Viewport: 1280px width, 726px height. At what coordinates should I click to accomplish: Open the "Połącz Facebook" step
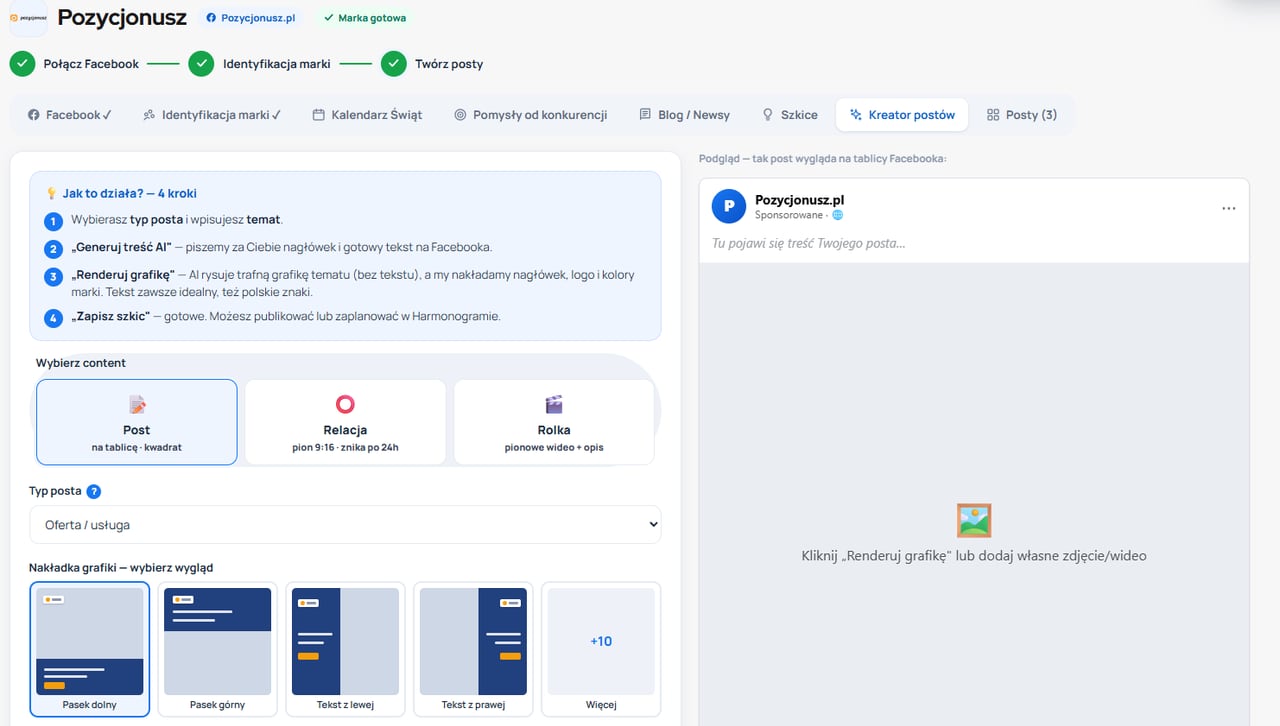click(x=91, y=64)
